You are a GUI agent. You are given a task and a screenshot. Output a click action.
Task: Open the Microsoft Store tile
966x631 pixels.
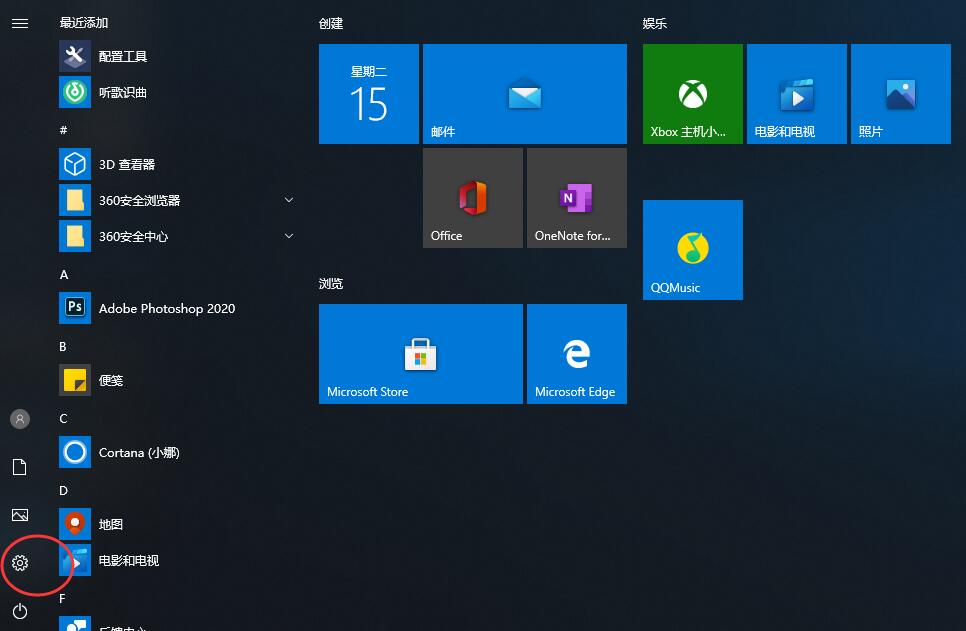tap(420, 354)
